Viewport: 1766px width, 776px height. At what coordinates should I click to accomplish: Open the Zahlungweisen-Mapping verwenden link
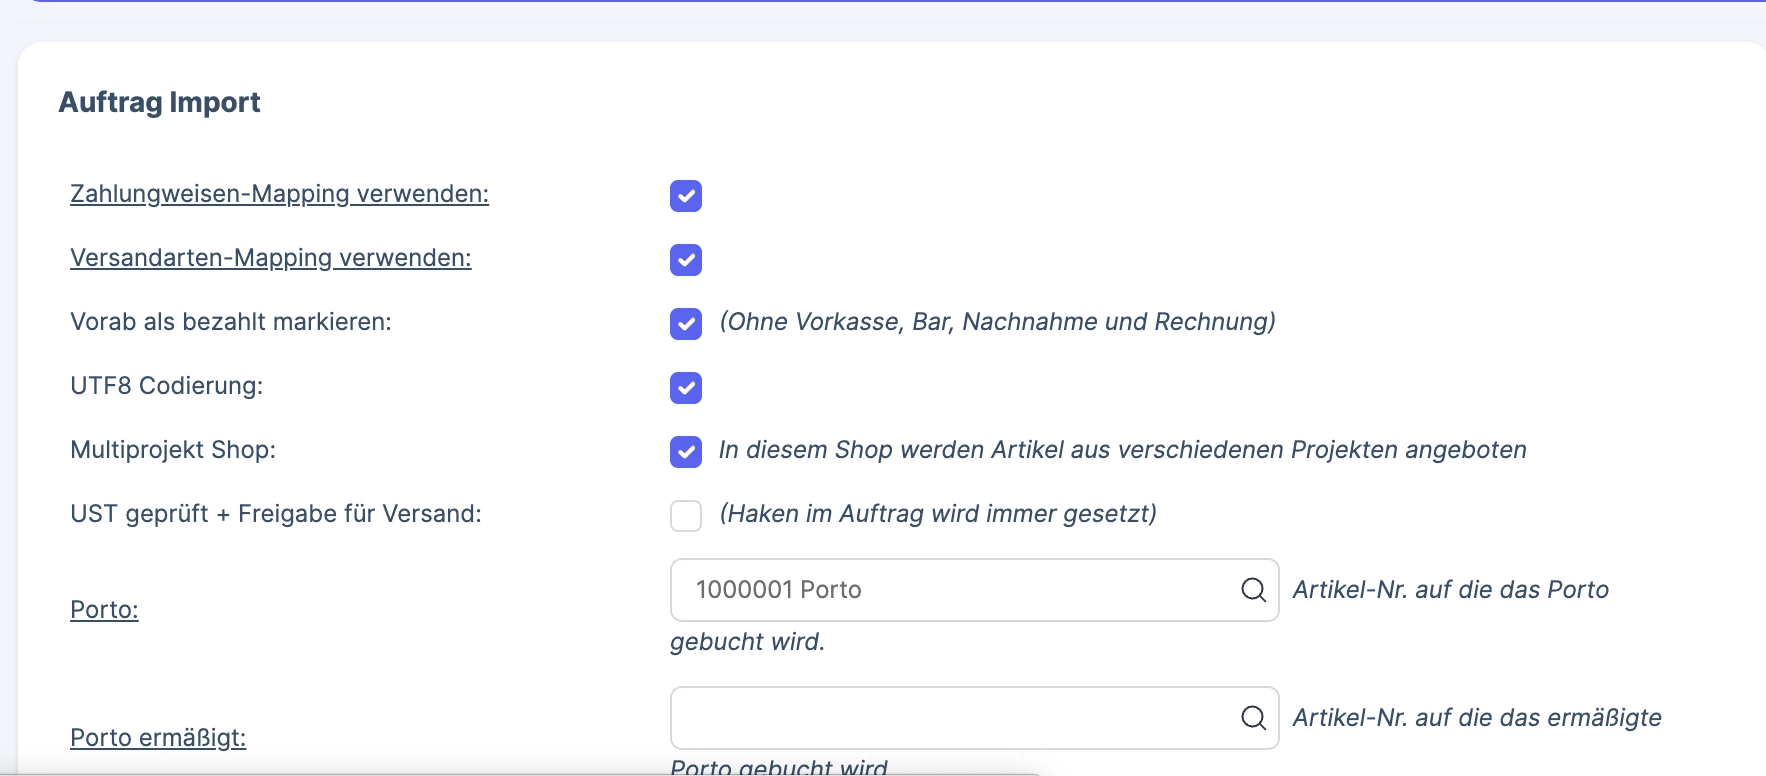pos(279,194)
